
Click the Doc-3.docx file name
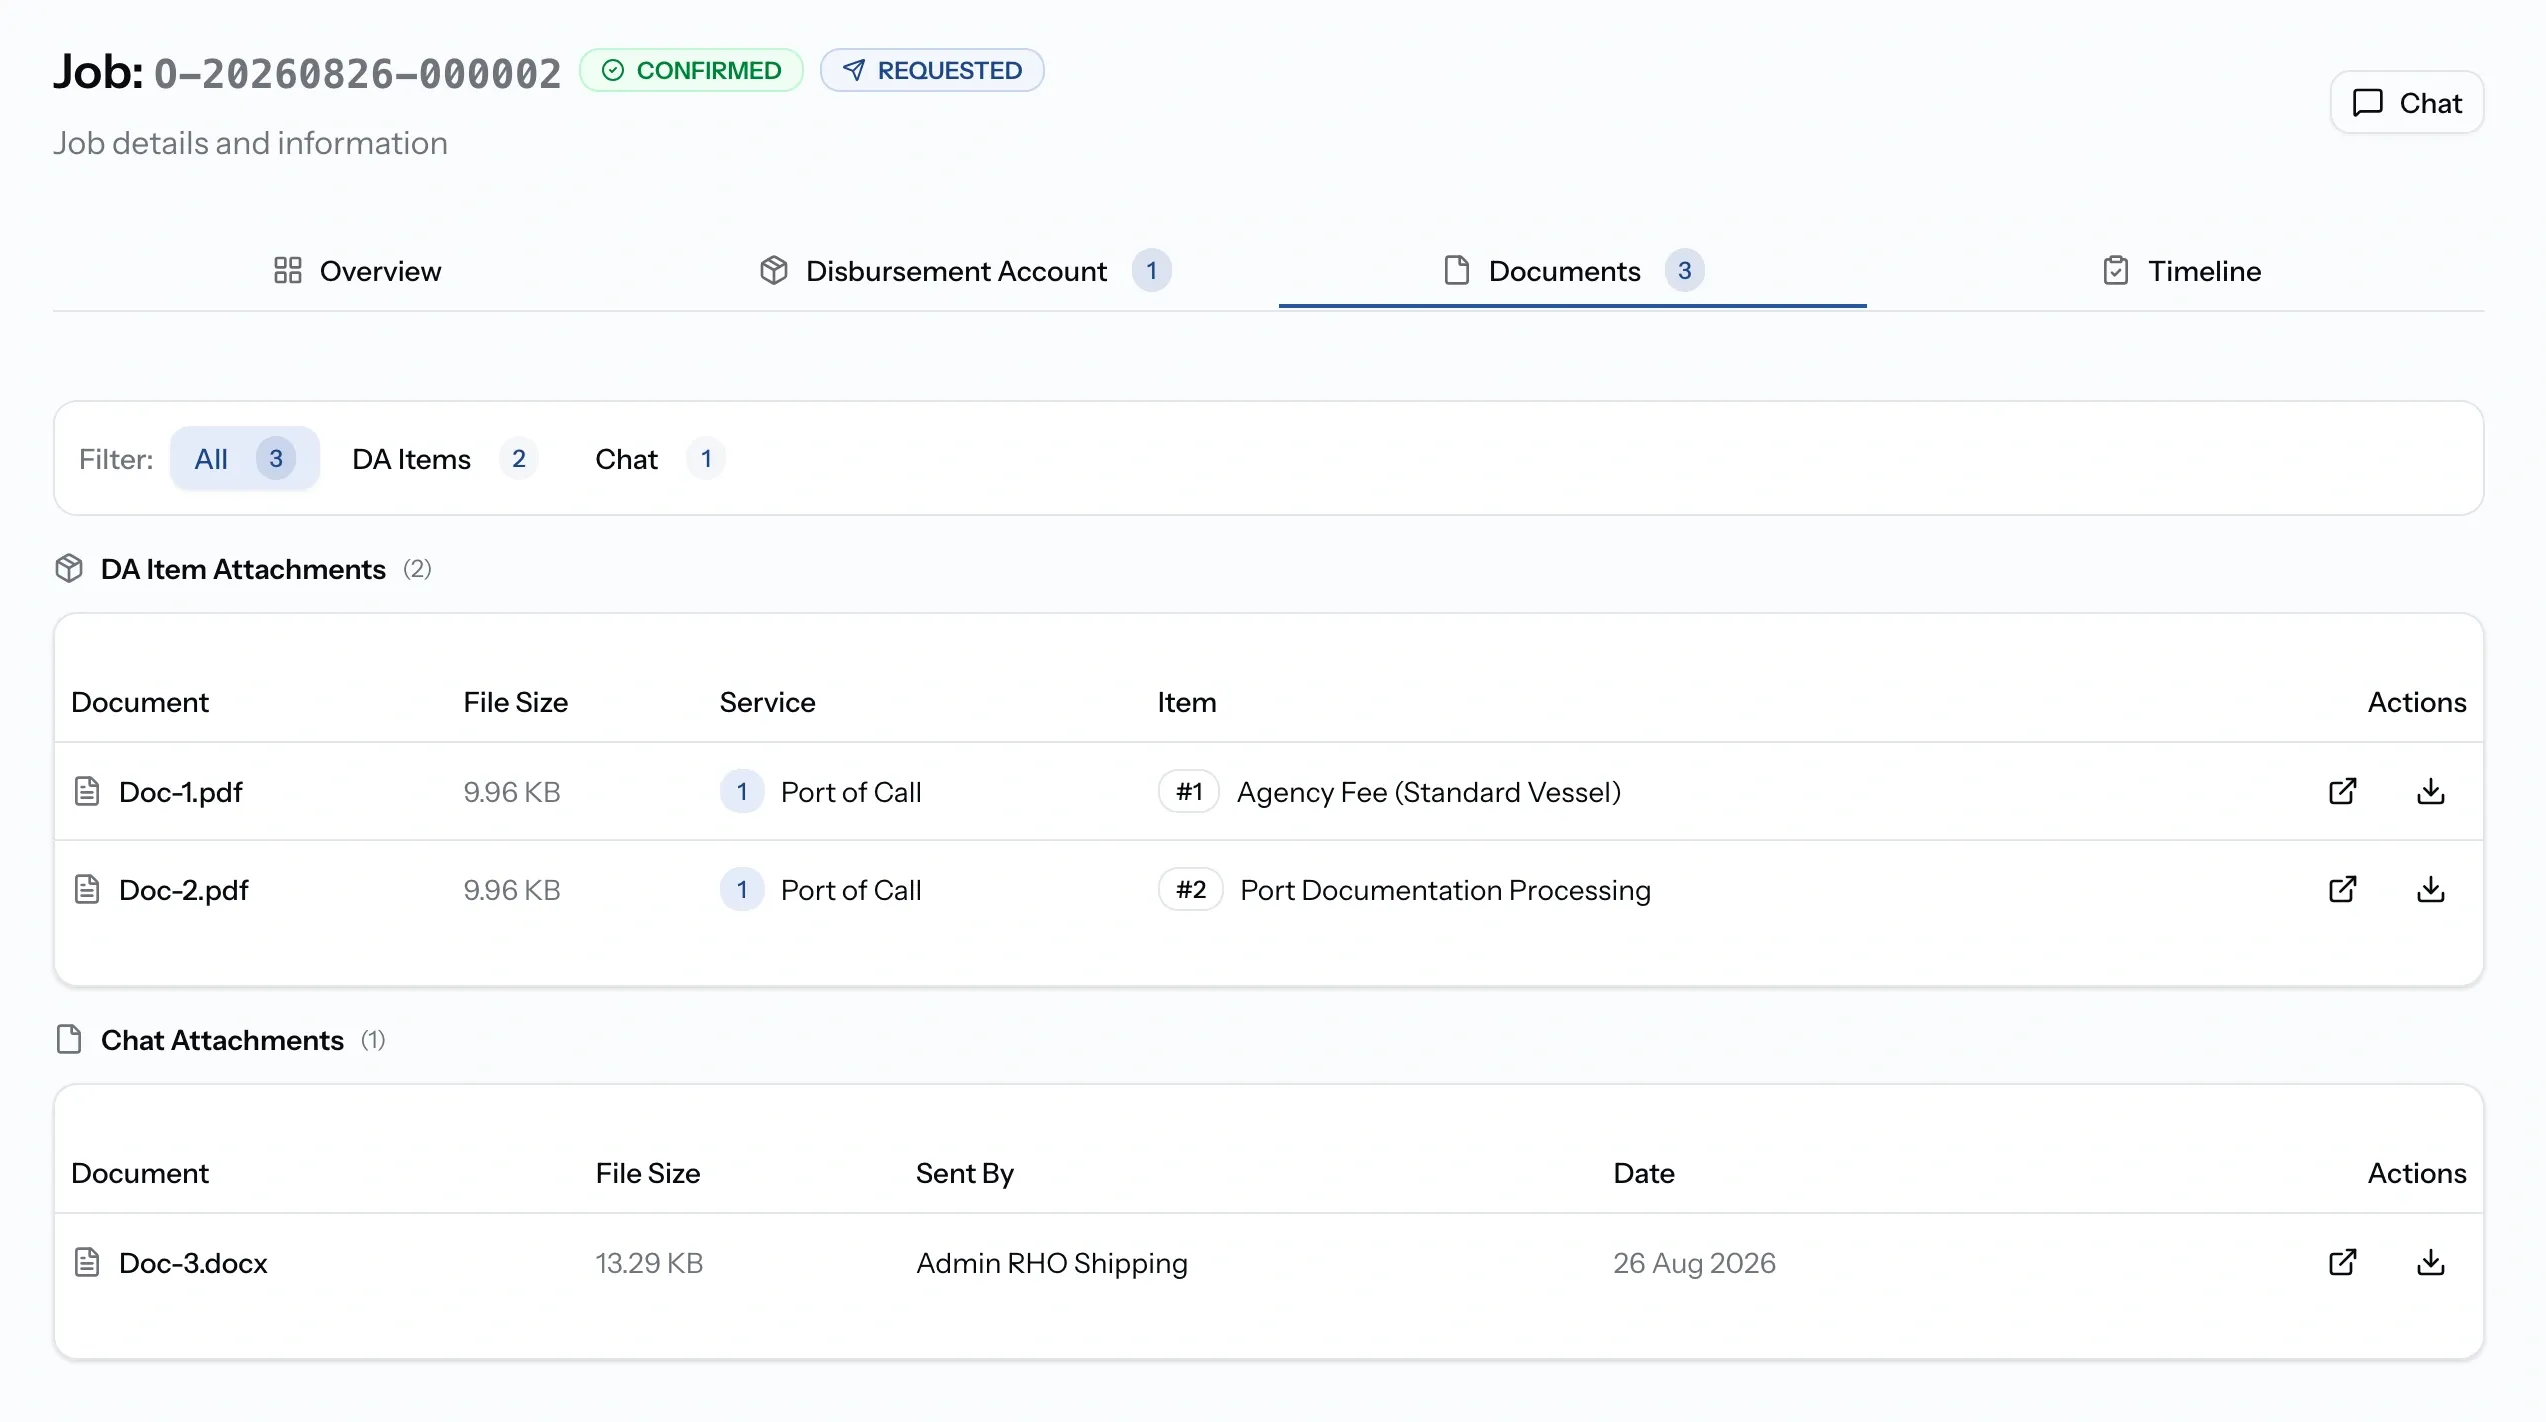[193, 1263]
